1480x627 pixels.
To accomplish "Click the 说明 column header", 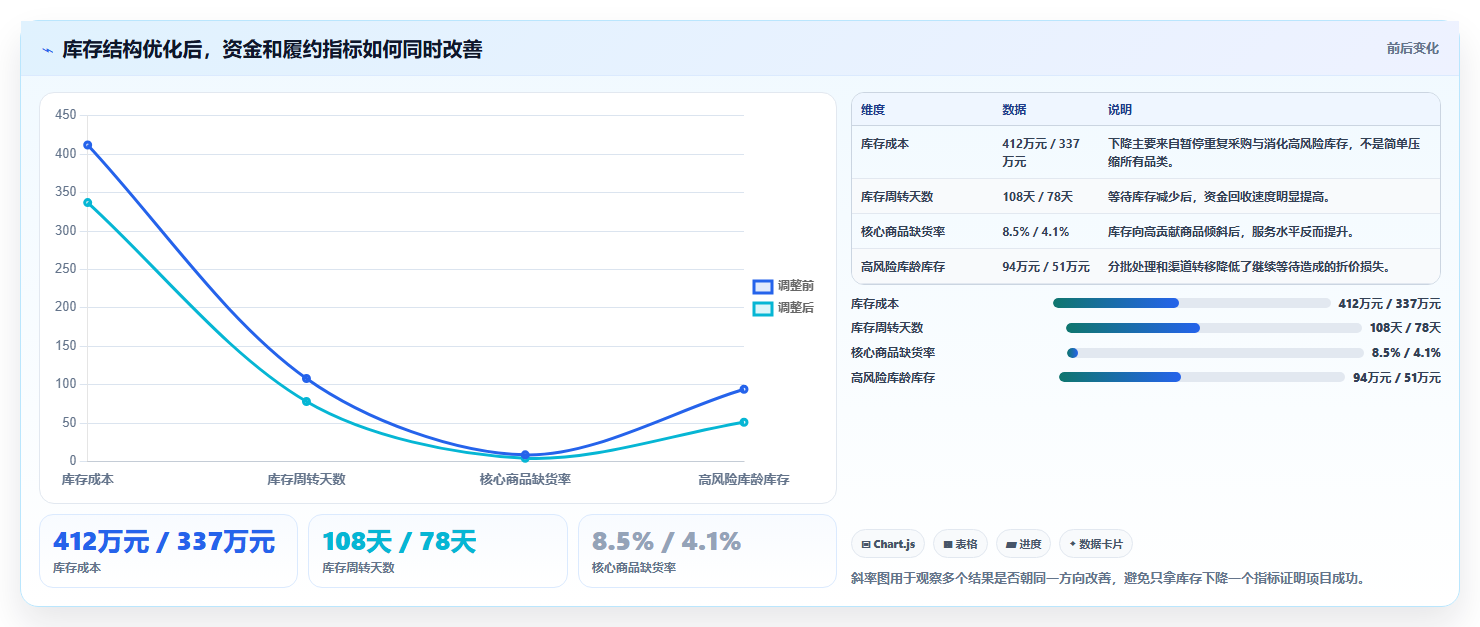I will [x=1120, y=110].
